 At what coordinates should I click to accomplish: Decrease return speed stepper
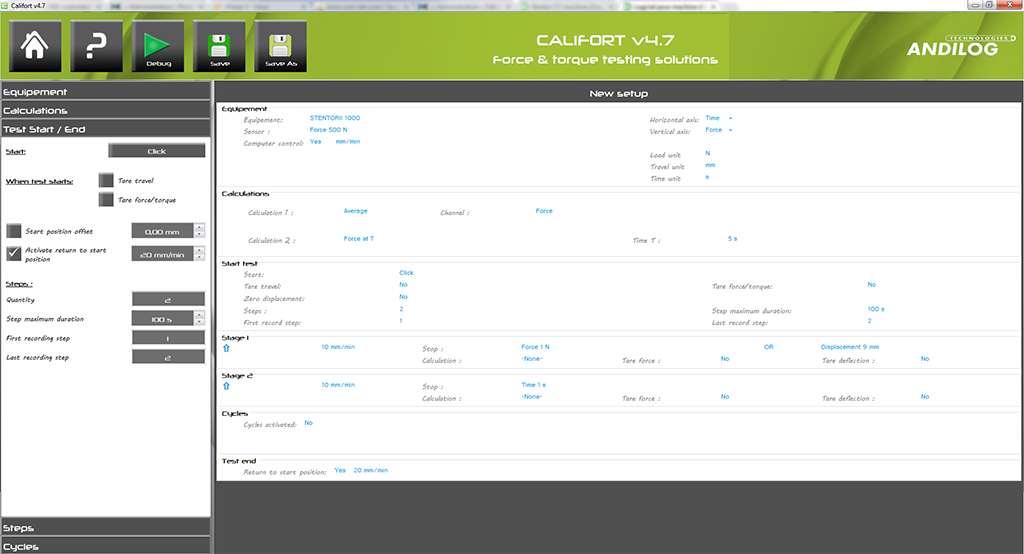tap(200, 257)
